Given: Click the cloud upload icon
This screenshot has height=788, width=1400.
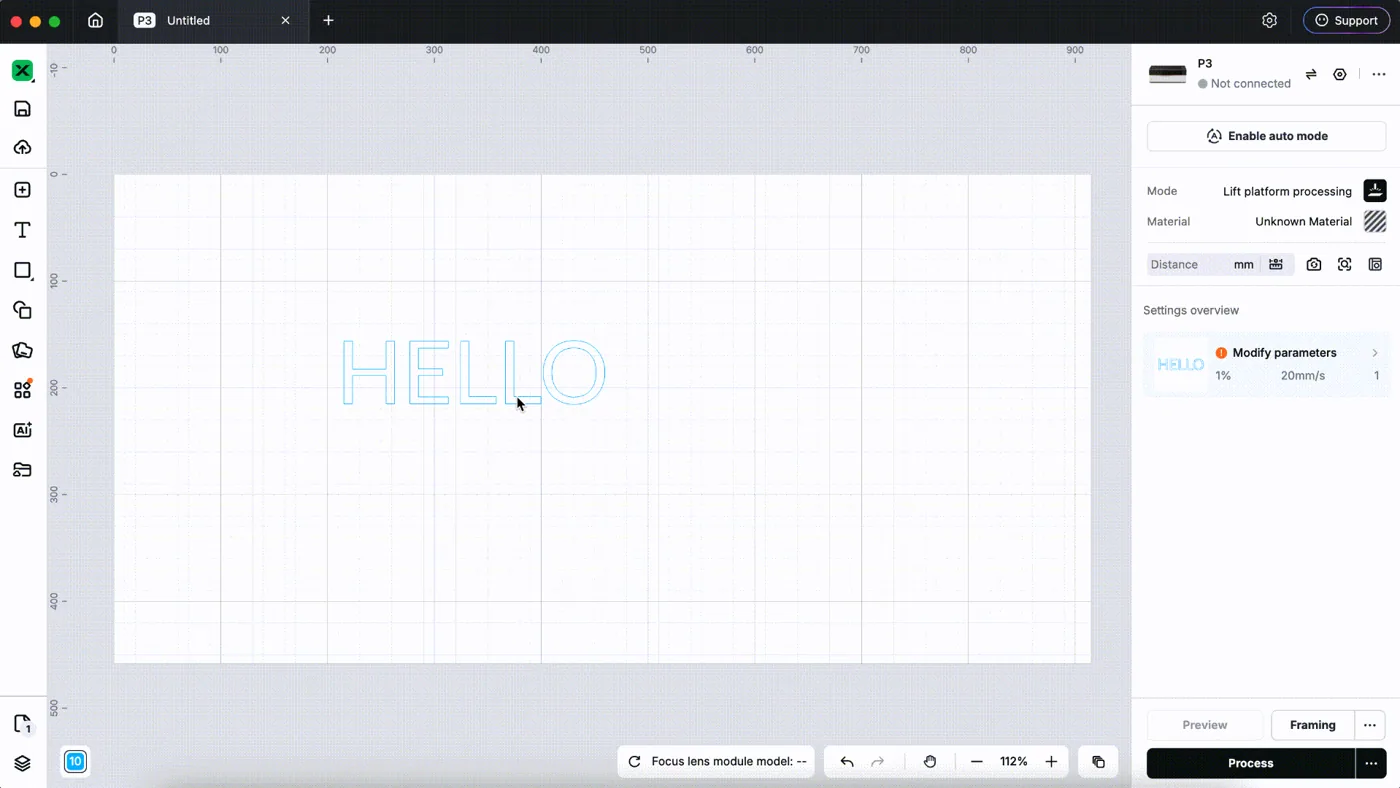Looking at the screenshot, I should [x=22, y=148].
